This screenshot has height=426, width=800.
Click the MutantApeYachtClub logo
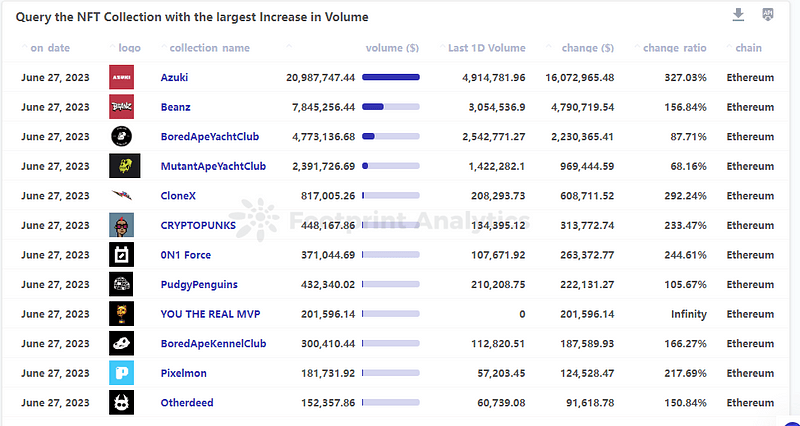(x=124, y=166)
